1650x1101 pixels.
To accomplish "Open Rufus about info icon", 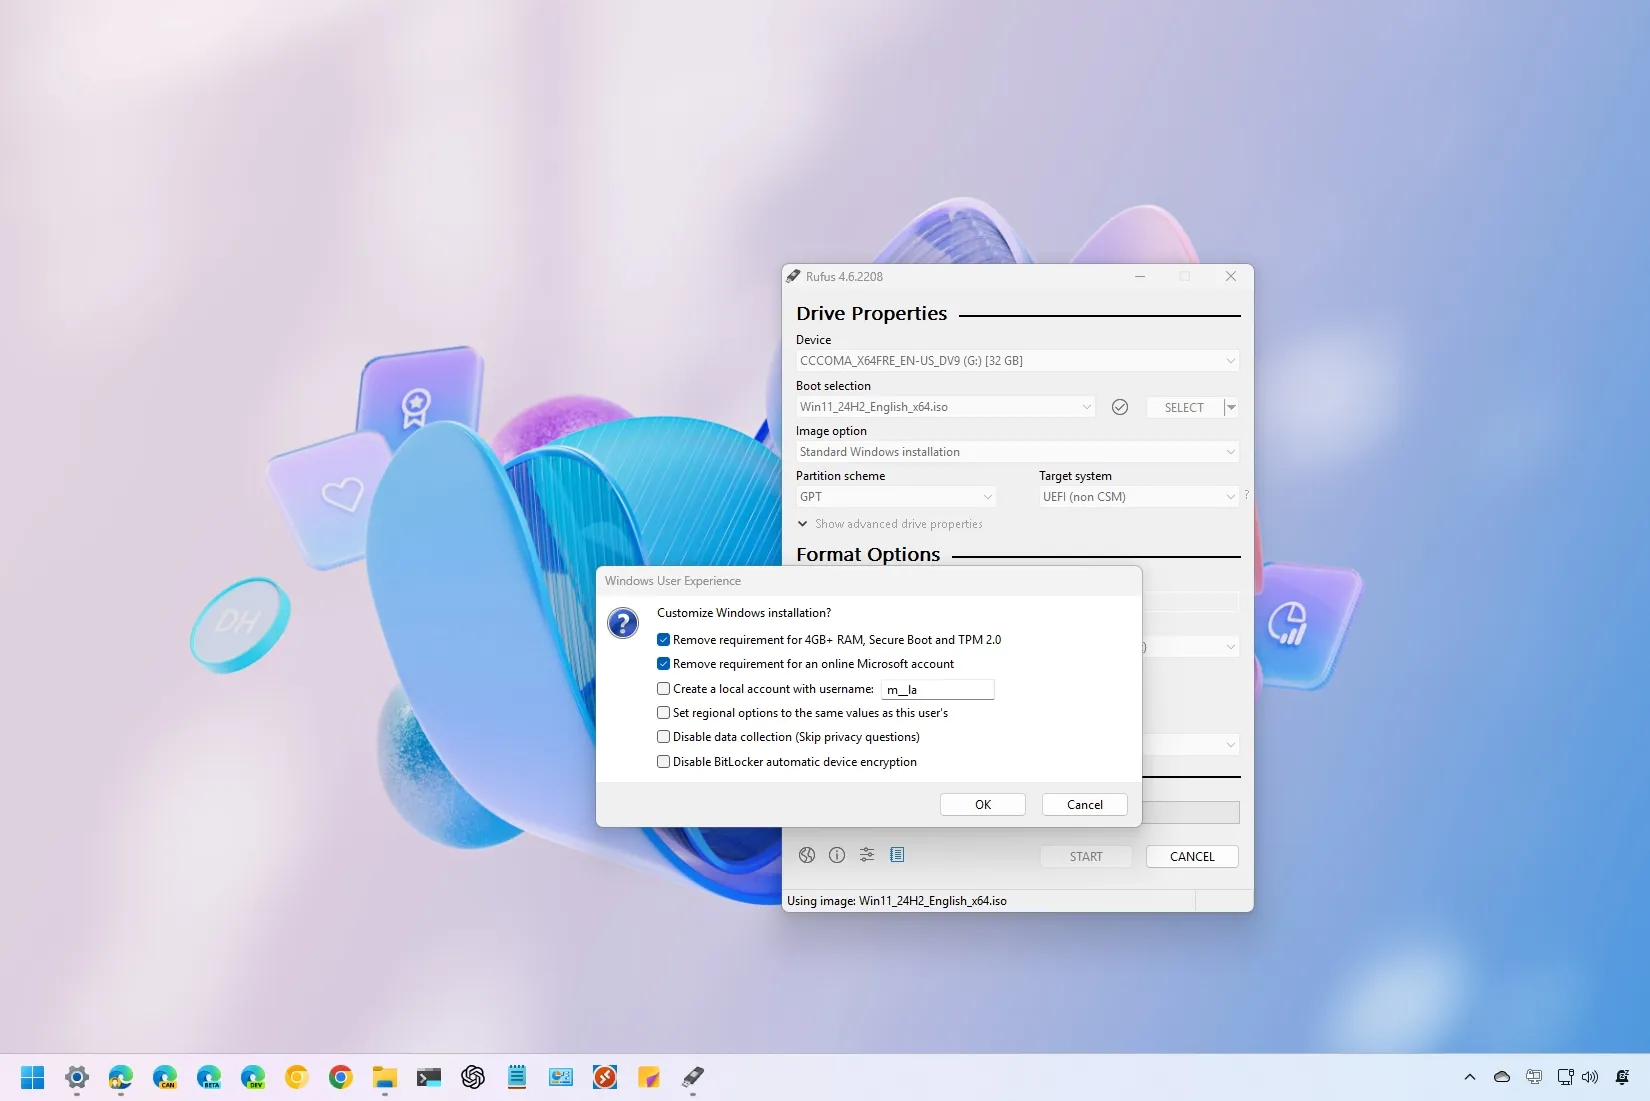I will tap(837, 855).
